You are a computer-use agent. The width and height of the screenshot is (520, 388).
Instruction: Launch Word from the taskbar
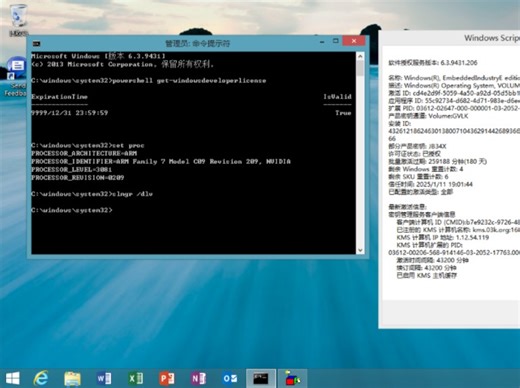click(104, 379)
